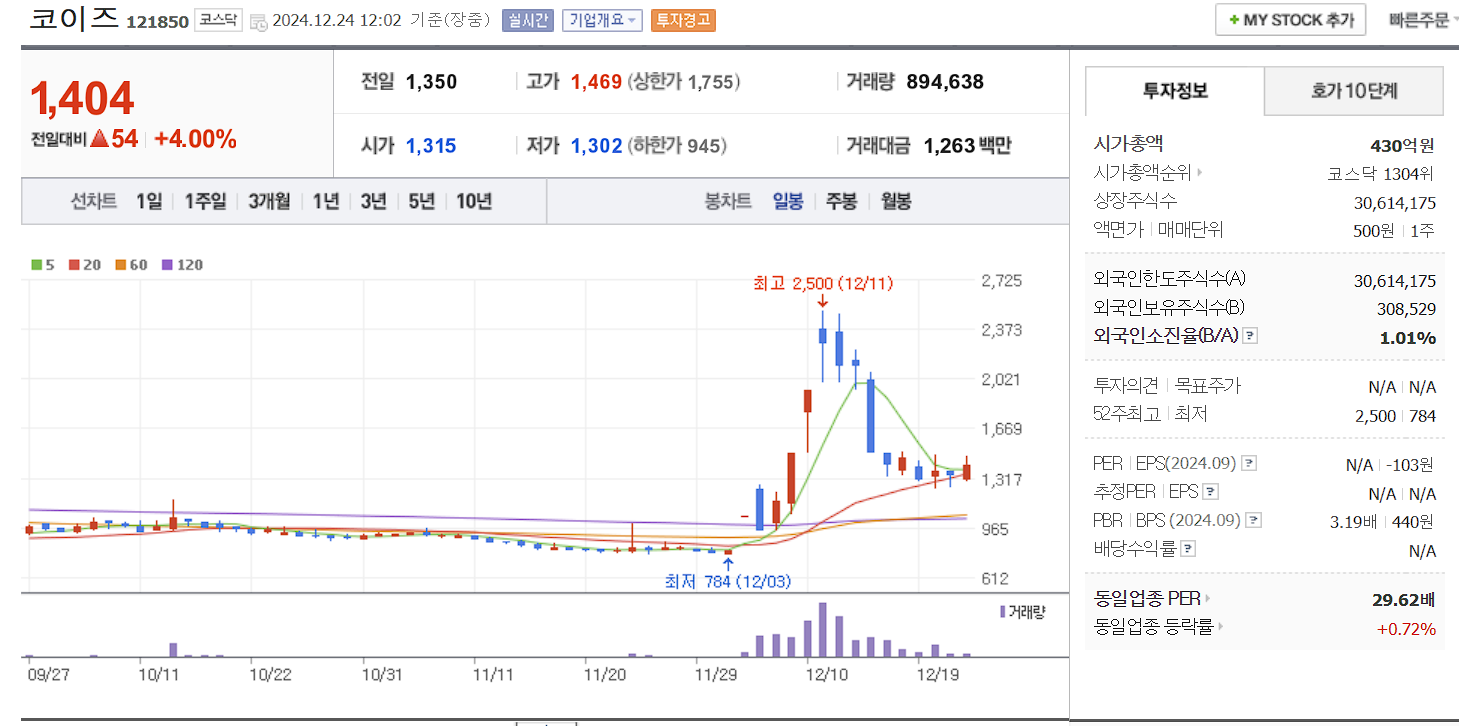Switch to 주봉 weekly candle view

click(840, 201)
